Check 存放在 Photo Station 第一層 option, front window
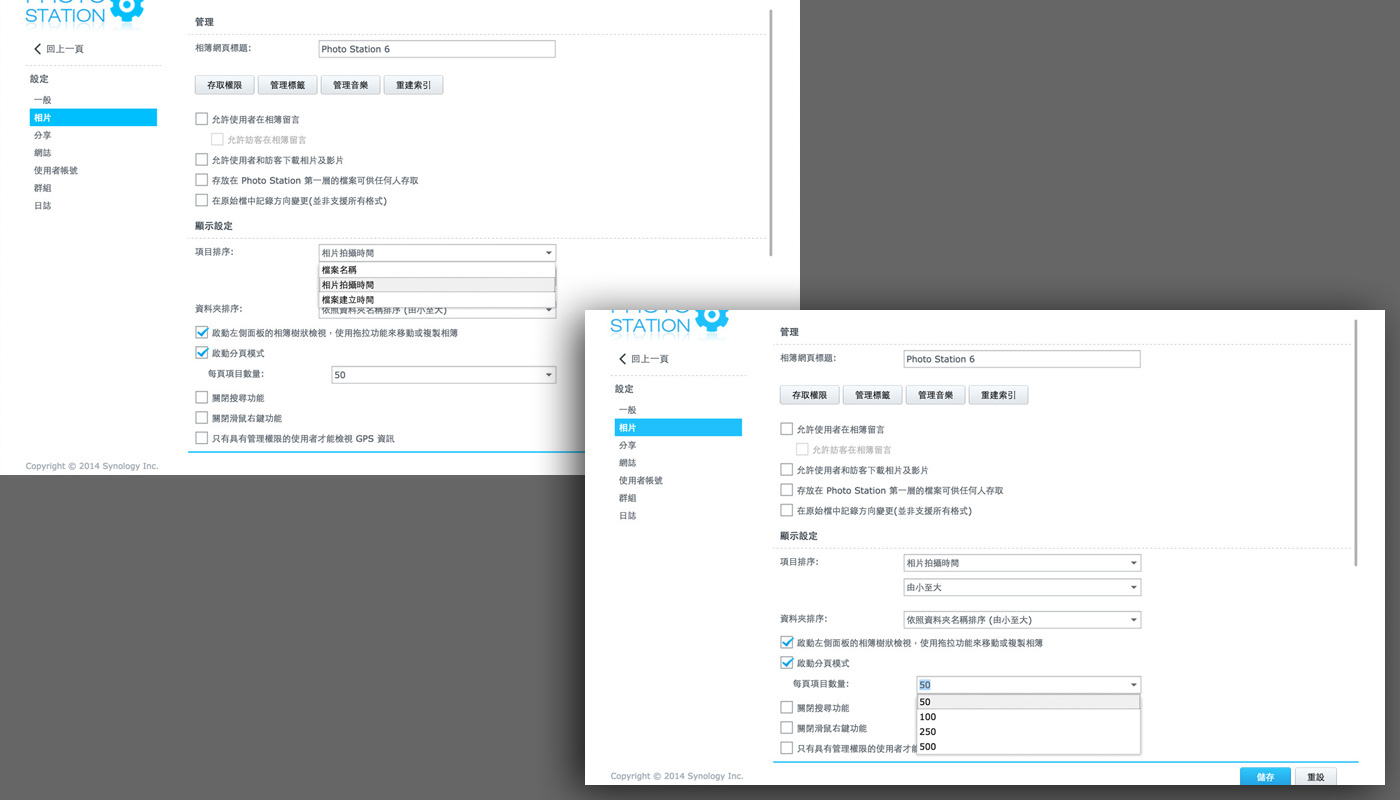 tap(786, 490)
